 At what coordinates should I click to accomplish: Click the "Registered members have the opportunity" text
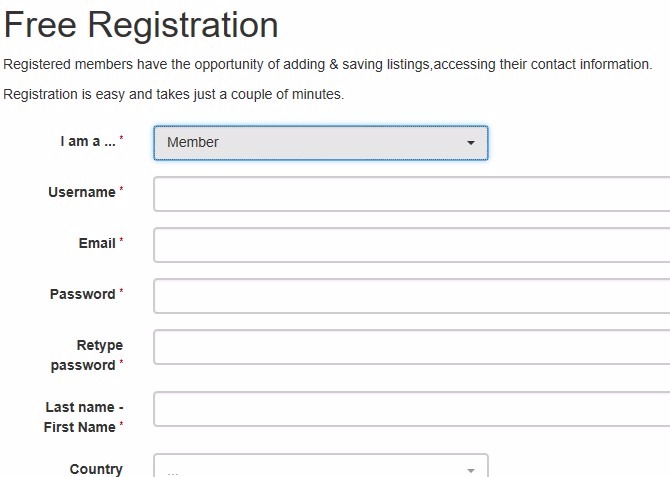click(x=327, y=65)
